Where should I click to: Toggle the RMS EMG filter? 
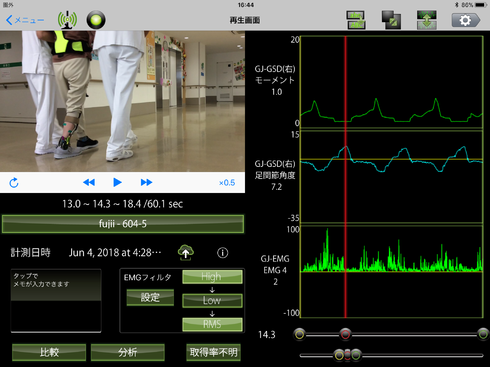(x=212, y=324)
